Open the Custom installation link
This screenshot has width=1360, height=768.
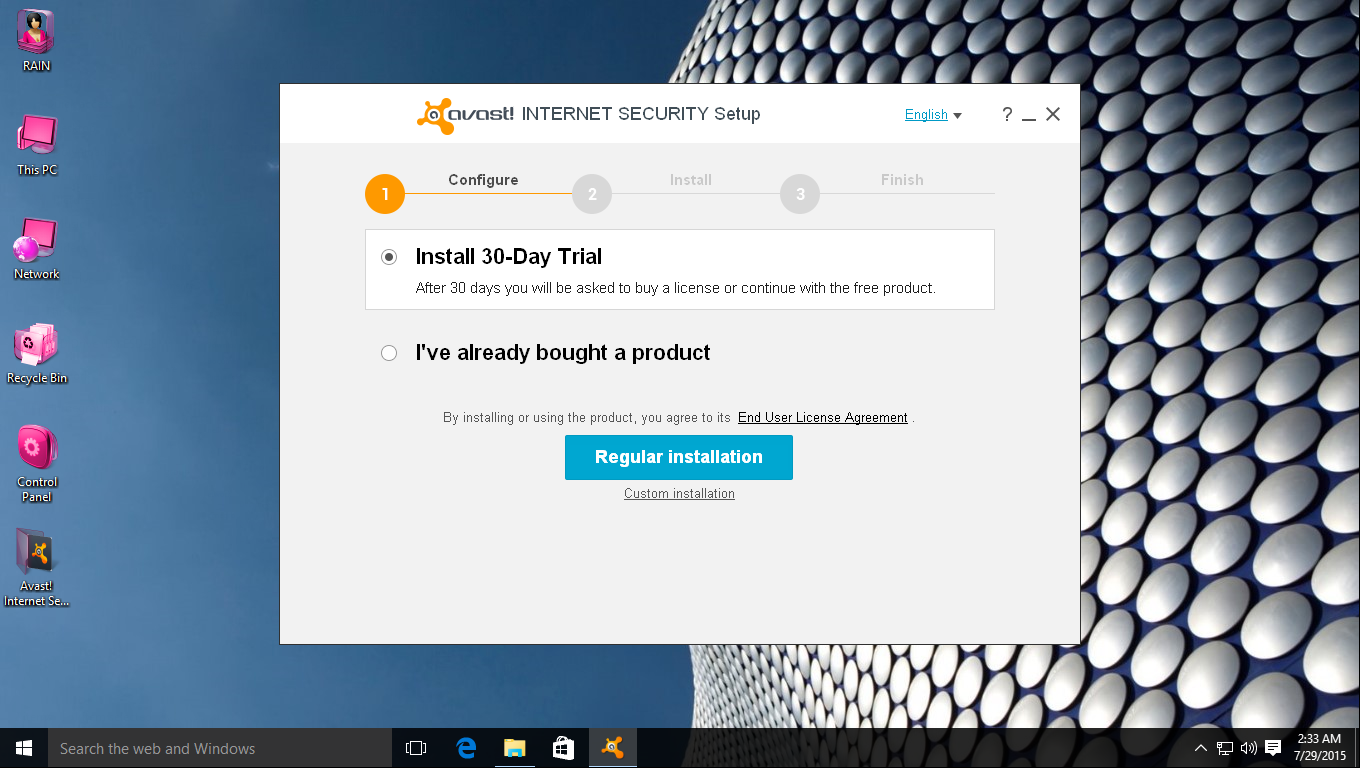[679, 494]
